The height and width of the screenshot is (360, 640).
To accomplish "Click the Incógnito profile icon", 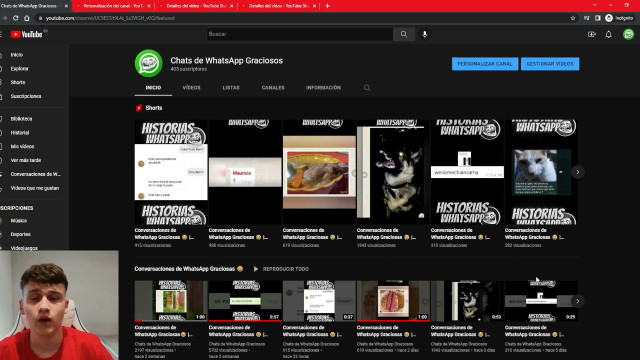I will pyautogui.click(x=609, y=18).
